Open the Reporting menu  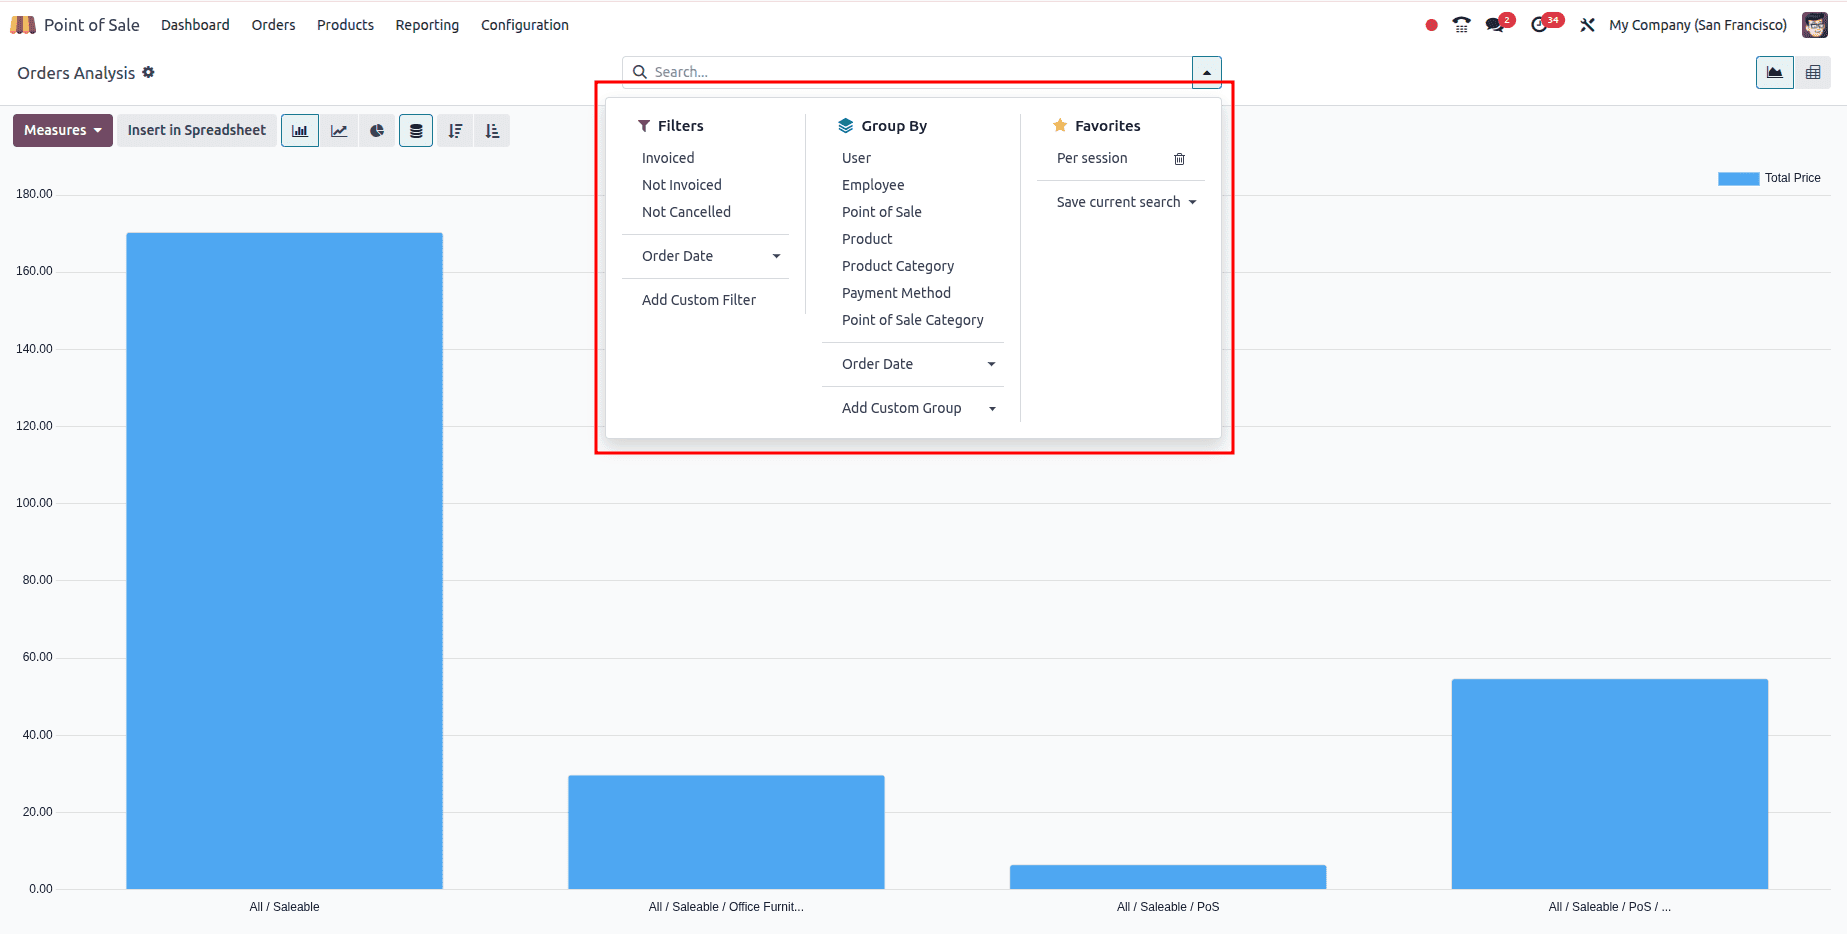427,24
